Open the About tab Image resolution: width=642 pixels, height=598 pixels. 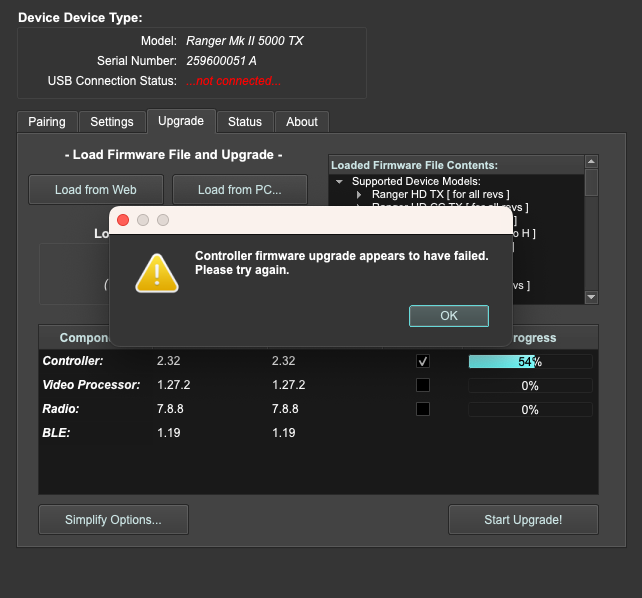[x=302, y=122]
